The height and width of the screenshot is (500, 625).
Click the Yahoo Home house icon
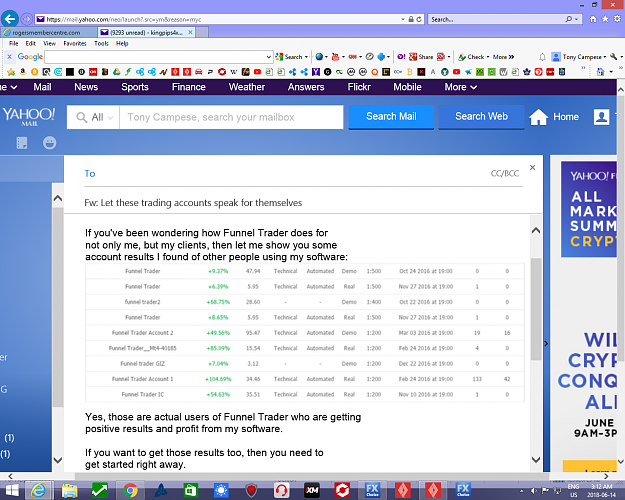click(x=539, y=117)
